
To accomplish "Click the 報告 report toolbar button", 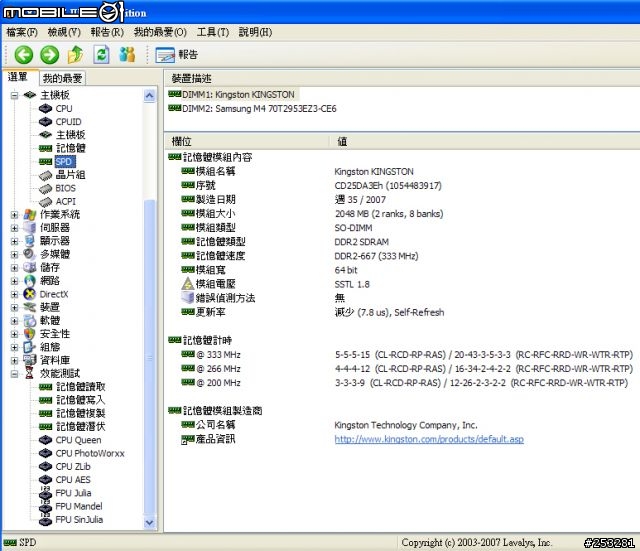I will 177,55.
